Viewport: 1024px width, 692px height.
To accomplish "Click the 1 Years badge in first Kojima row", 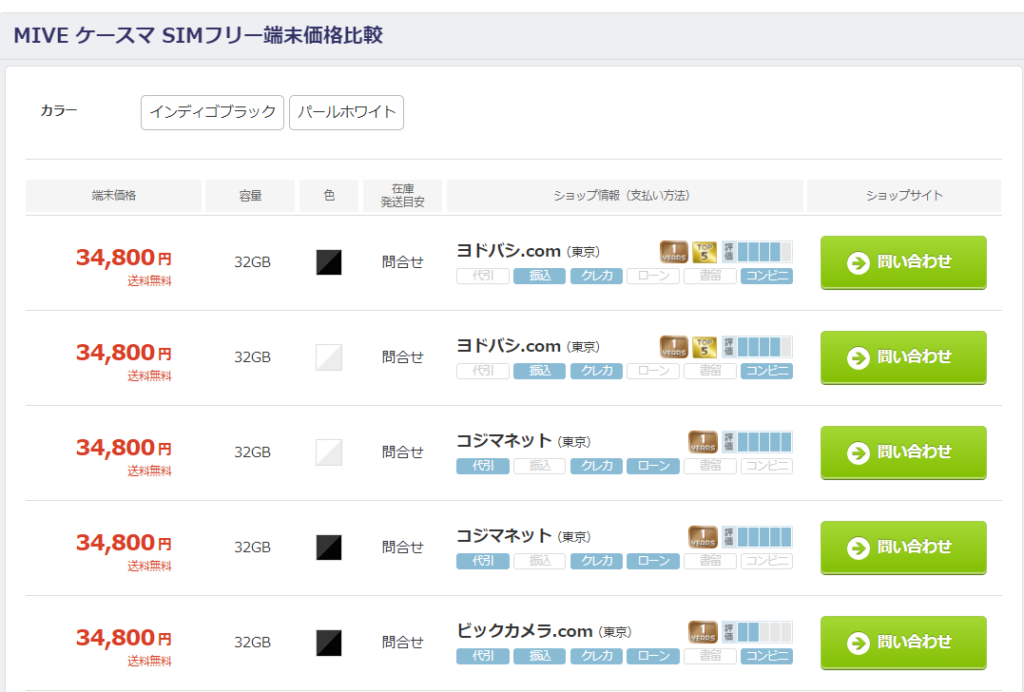I will pos(703,442).
